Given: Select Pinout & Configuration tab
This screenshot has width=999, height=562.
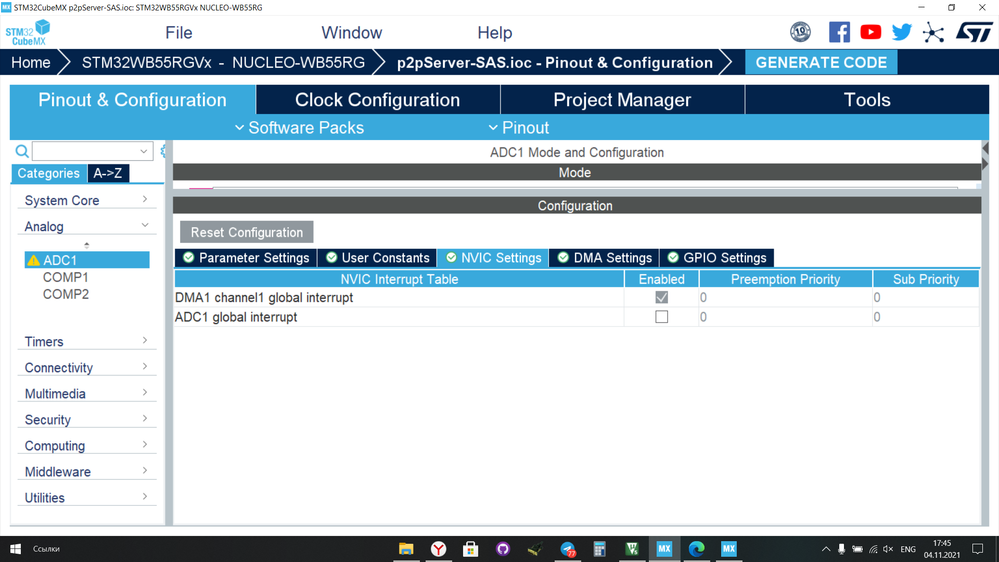Looking at the screenshot, I should click(x=133, y=99).
